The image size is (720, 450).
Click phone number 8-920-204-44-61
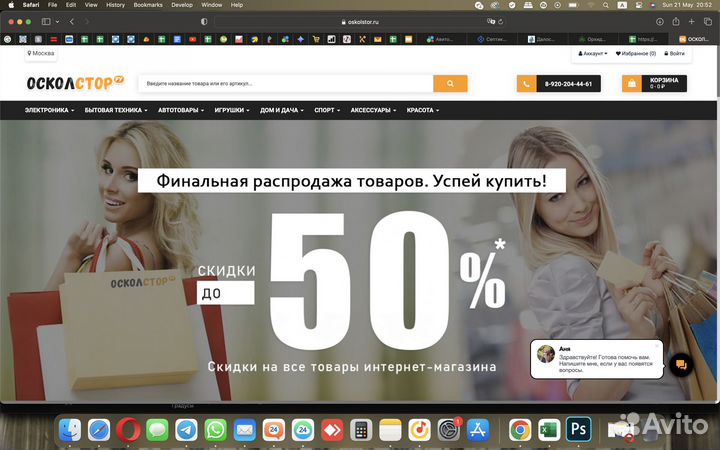coord(568,84)
